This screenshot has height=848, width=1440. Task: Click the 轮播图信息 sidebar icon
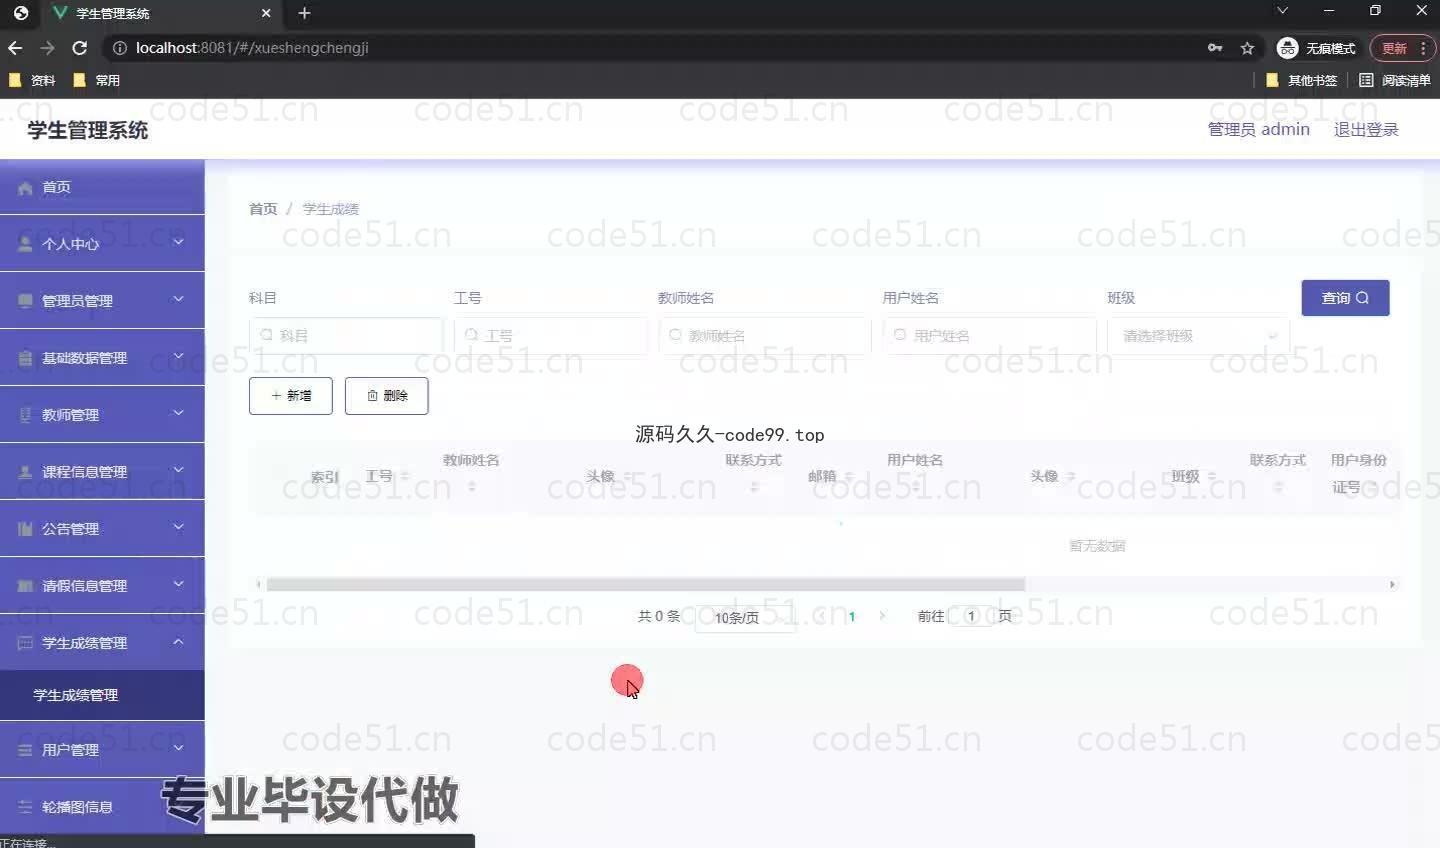(25, 807)
